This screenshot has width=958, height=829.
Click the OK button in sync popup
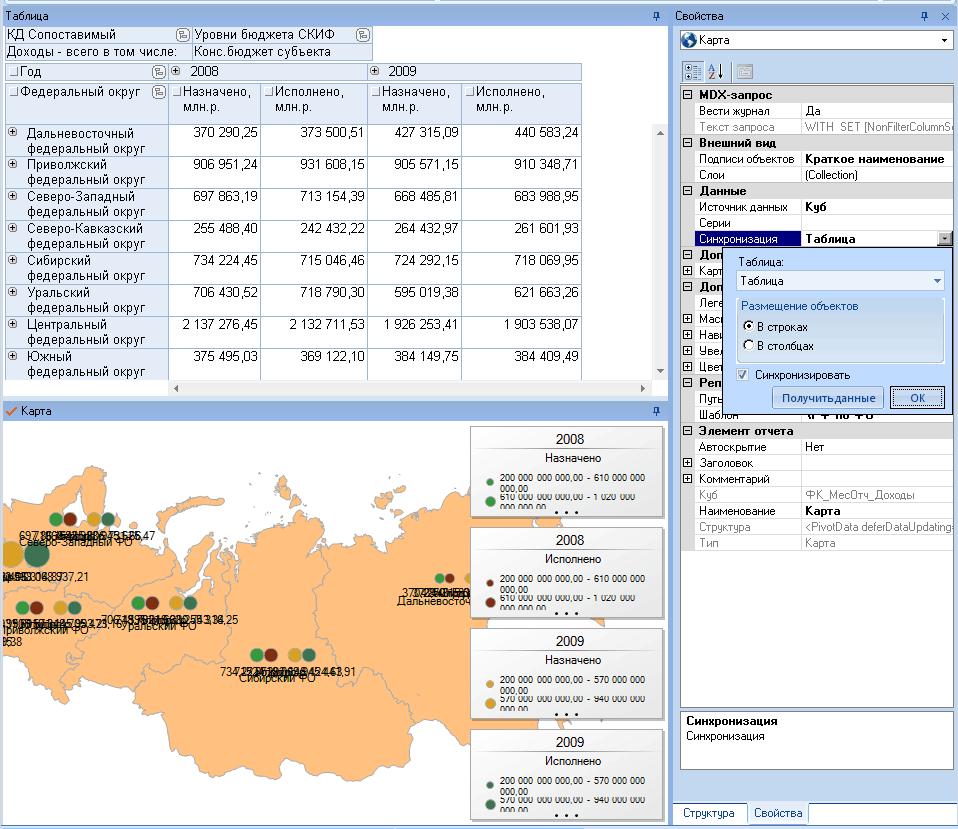tap(917, 398)
